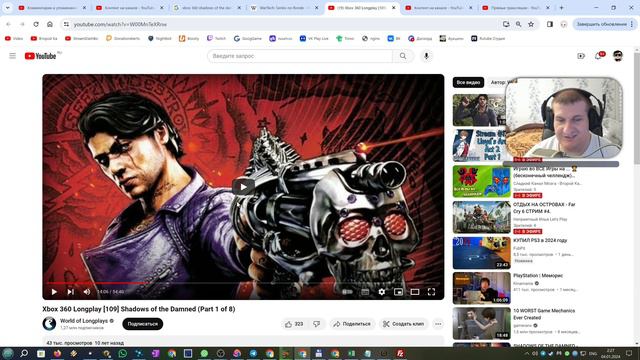Open a new browser tab
The image size is (640, 360).
(562, 8)
